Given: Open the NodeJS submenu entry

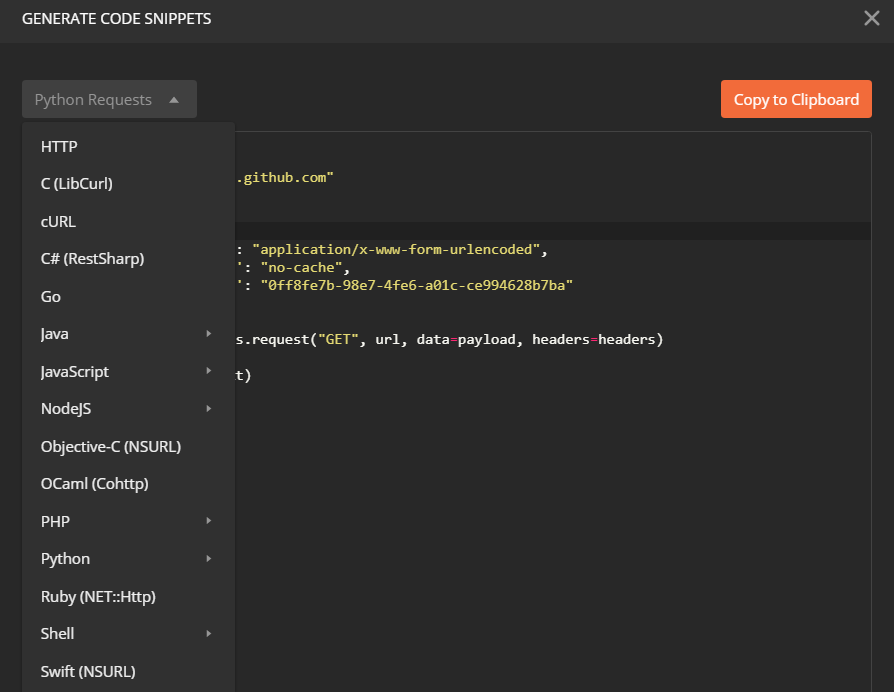Looking at the screenshot, I should (128, 409).
